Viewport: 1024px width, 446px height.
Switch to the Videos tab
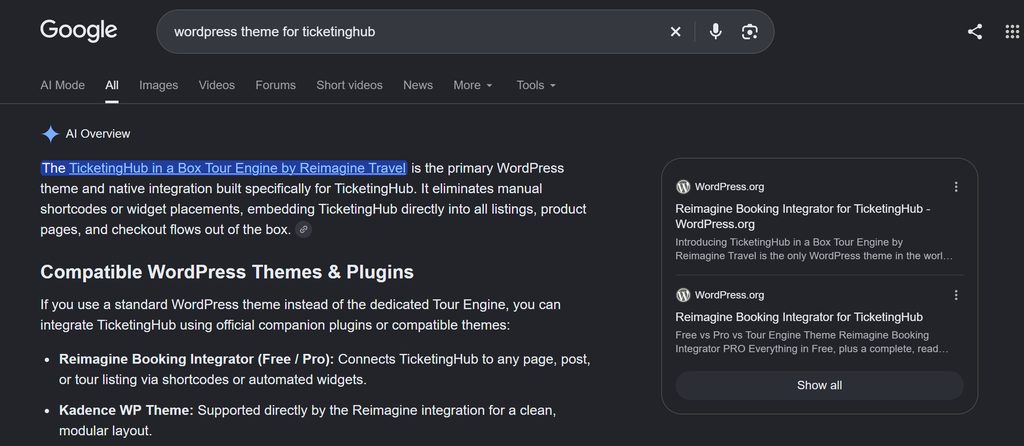217,85
